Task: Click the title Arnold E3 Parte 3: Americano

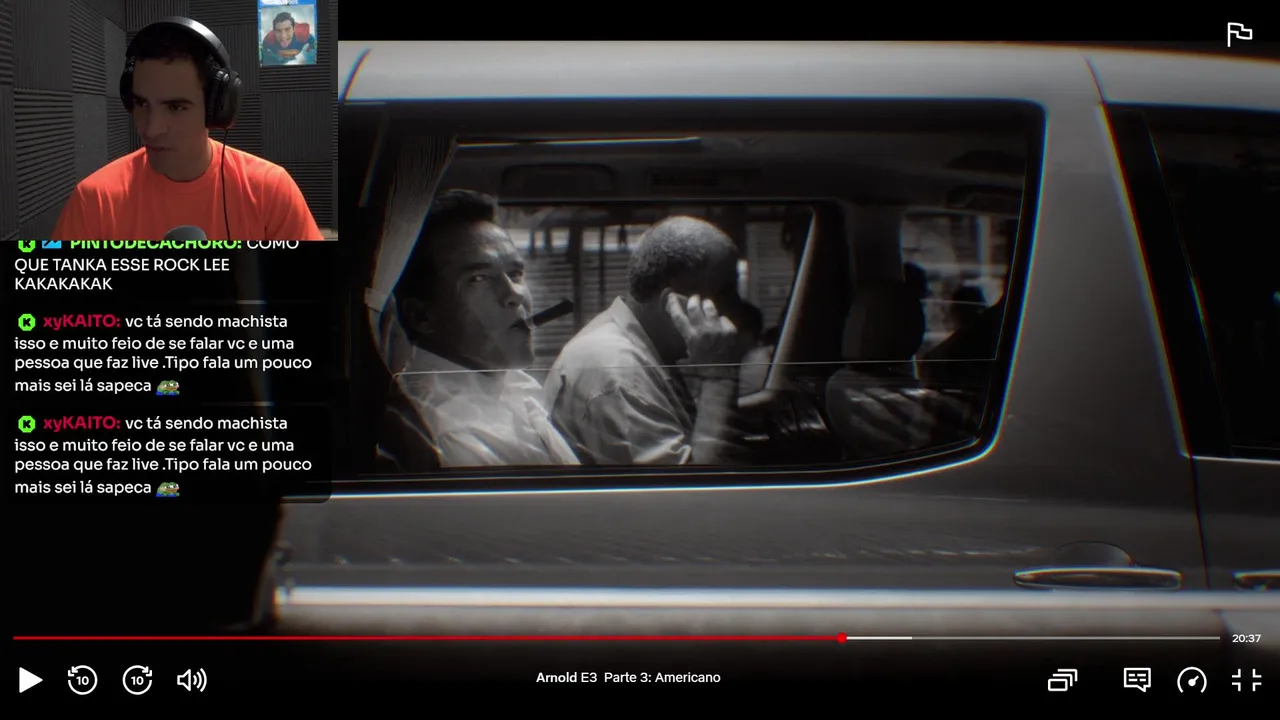Action: click(x=628, y=678)
